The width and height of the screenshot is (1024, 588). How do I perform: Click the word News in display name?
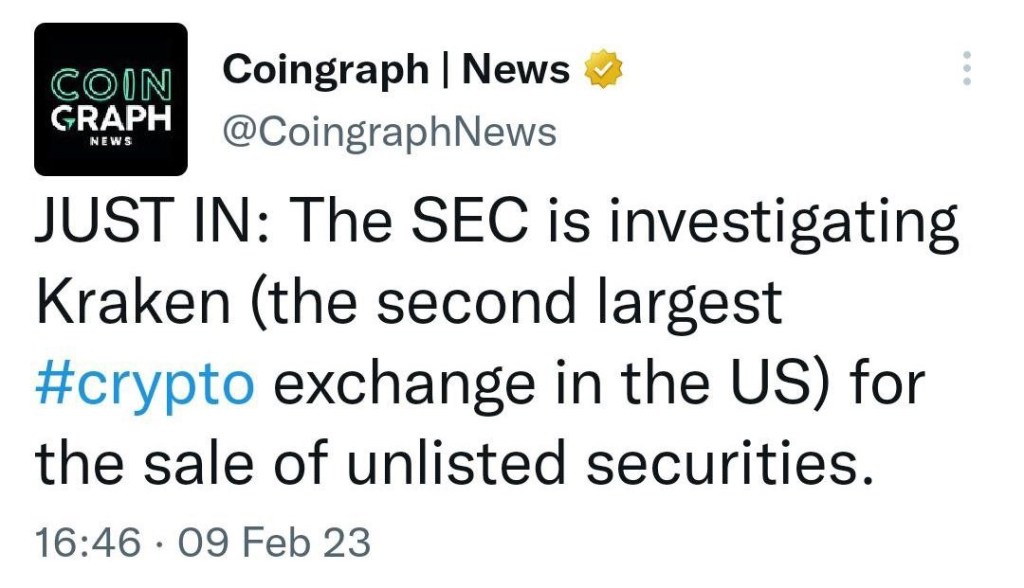pos(516,69)
